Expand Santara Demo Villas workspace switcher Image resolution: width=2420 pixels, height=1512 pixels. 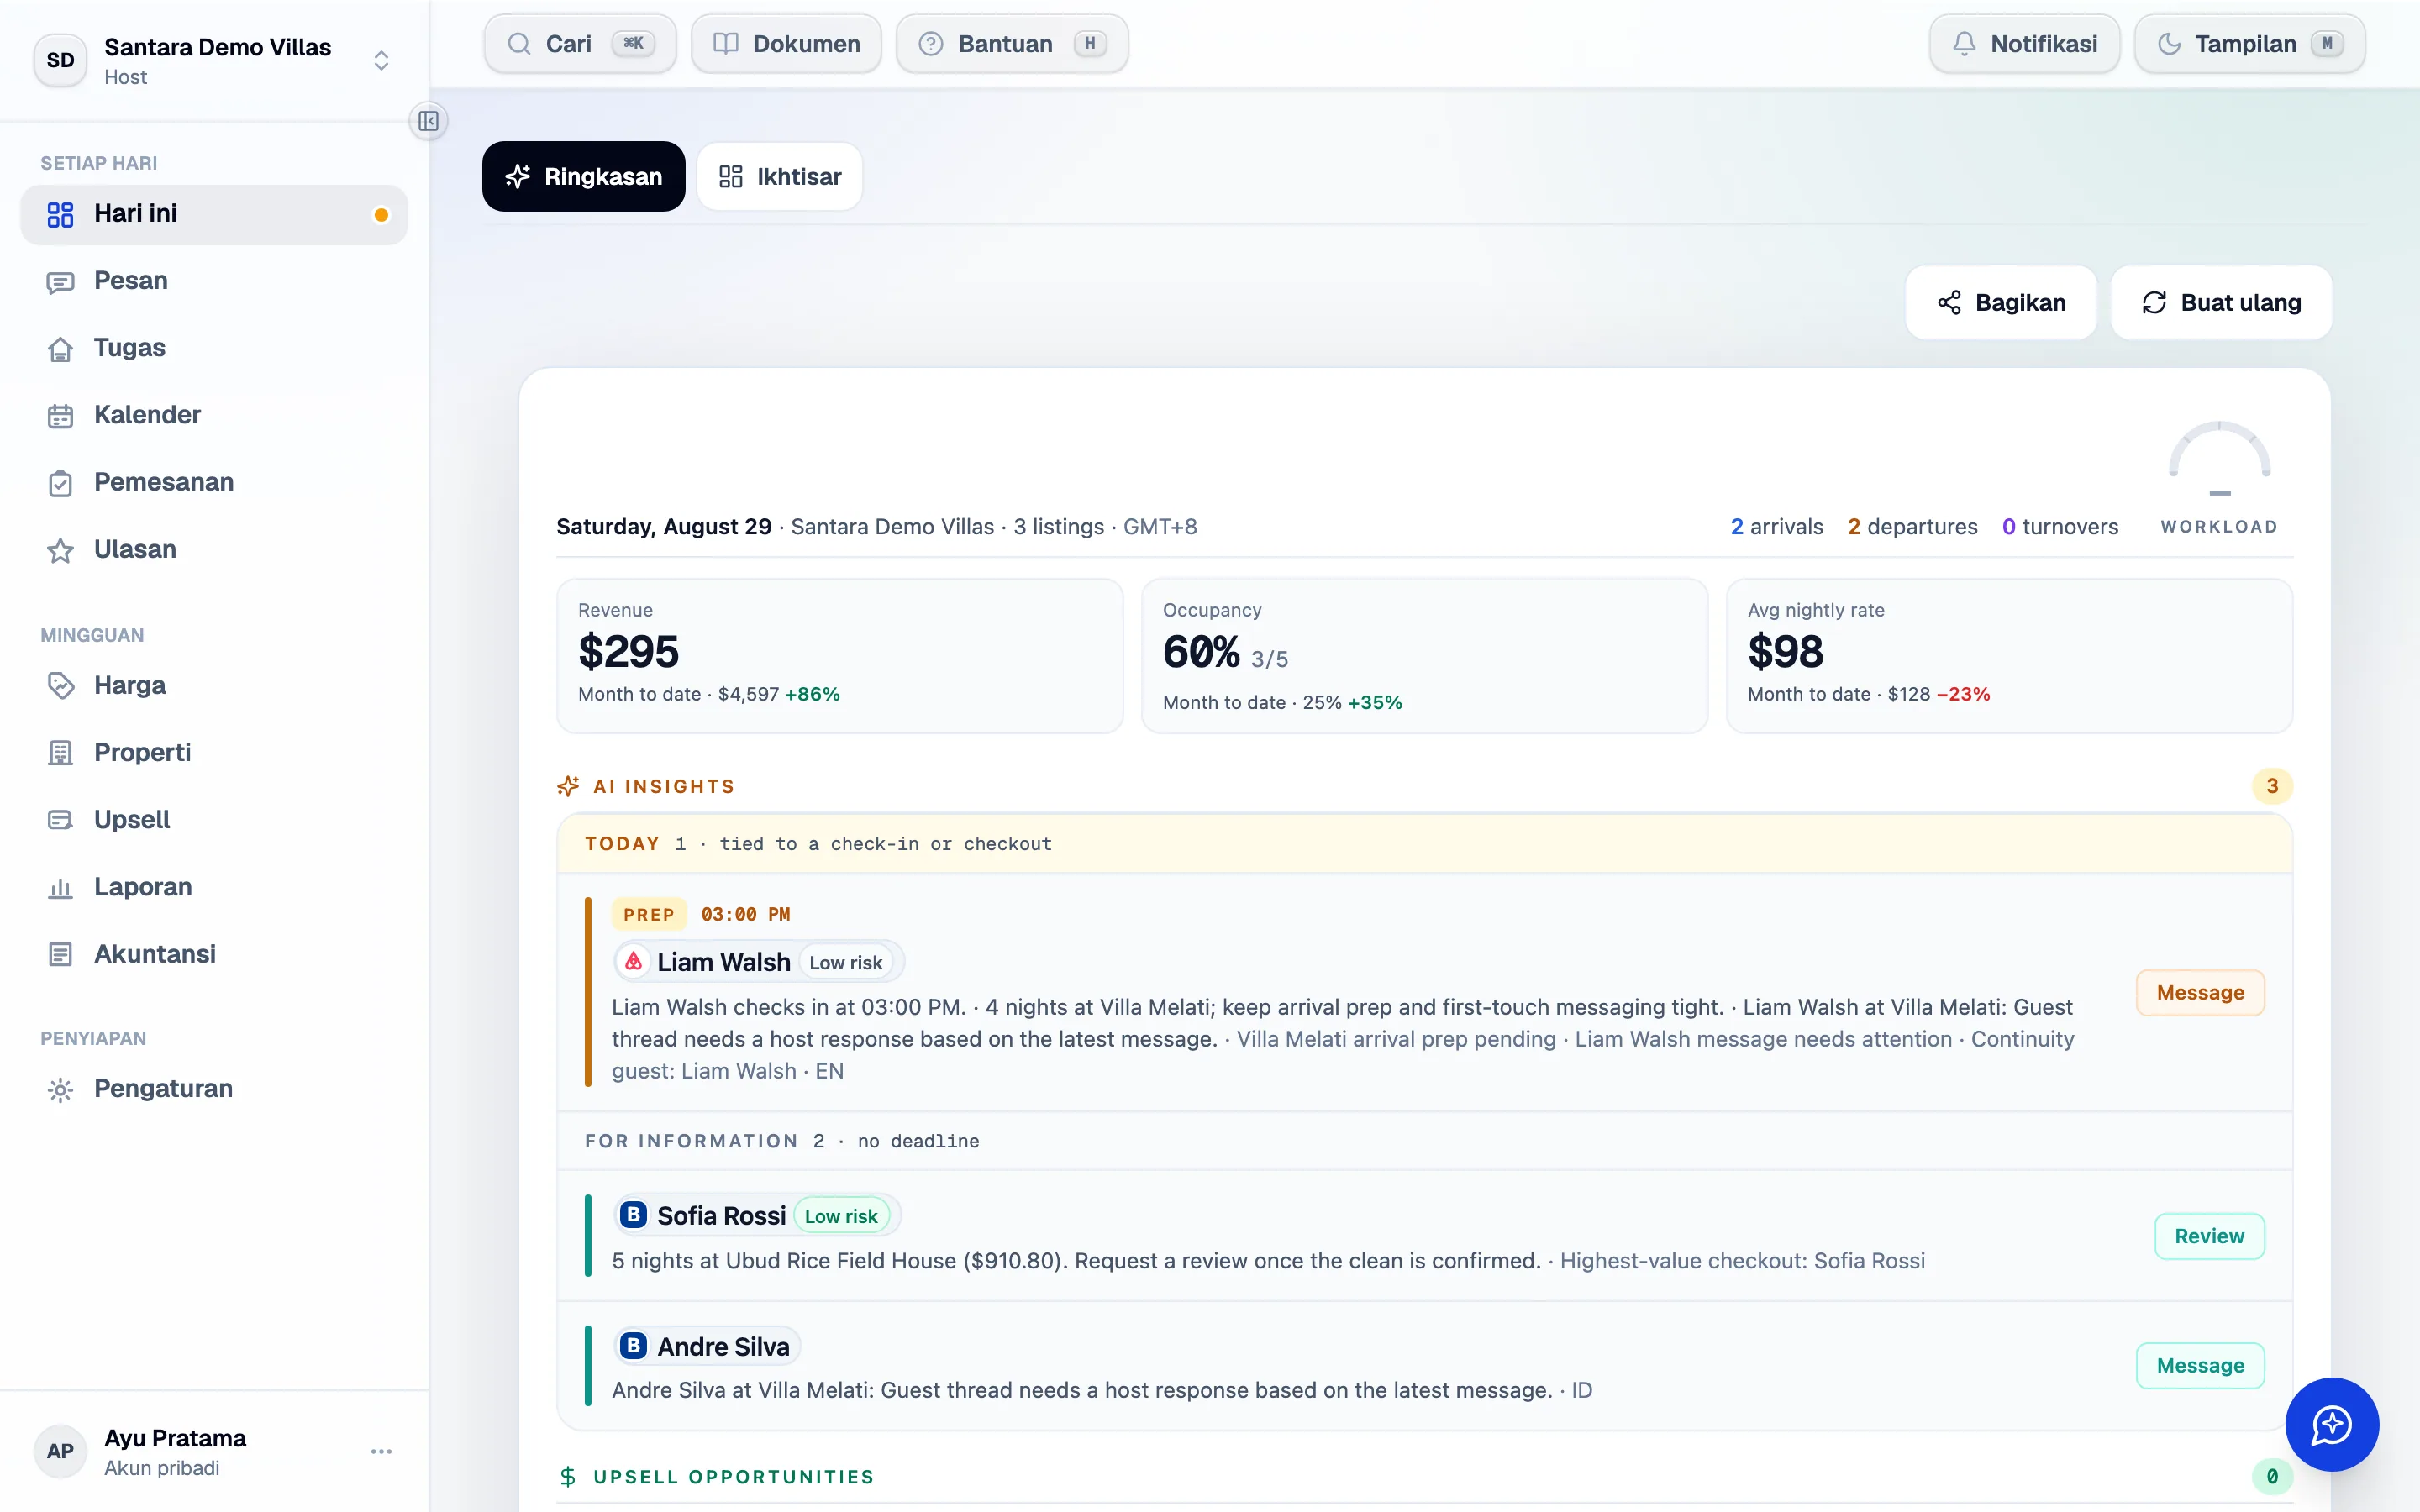coord(214,60)
